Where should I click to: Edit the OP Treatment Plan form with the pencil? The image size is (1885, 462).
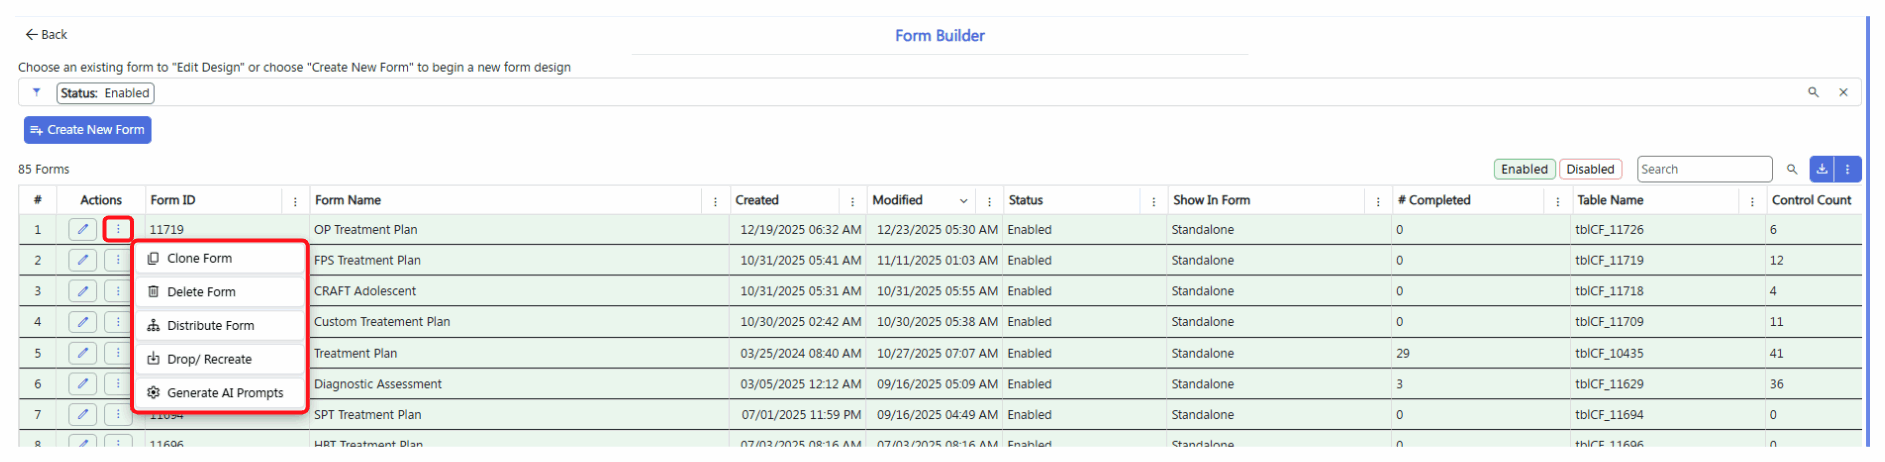[83, 229]
